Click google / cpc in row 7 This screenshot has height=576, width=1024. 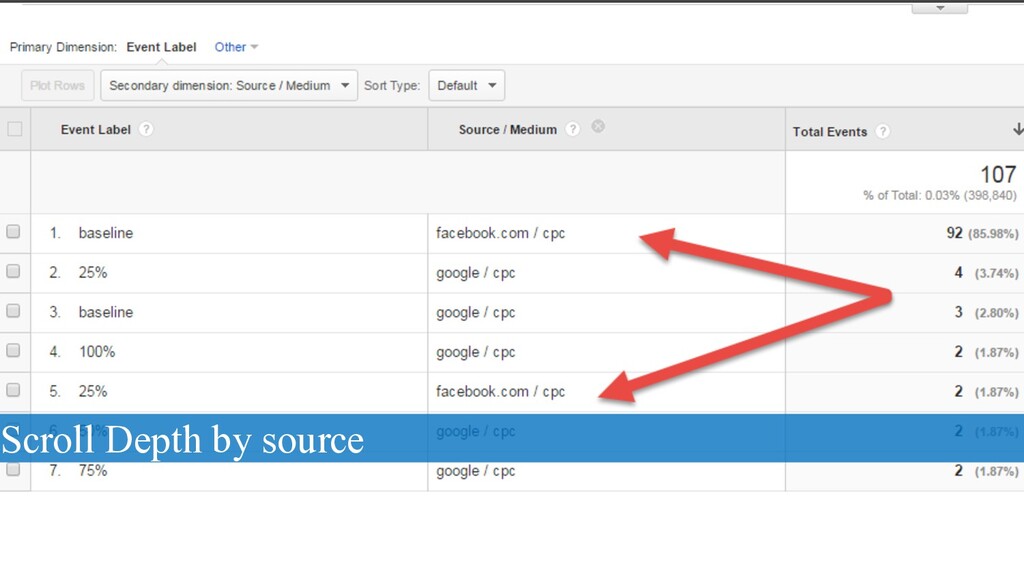[475, 471]
